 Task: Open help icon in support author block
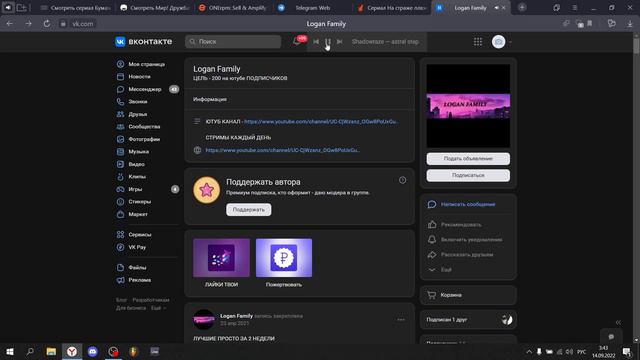tap(402, 180)
